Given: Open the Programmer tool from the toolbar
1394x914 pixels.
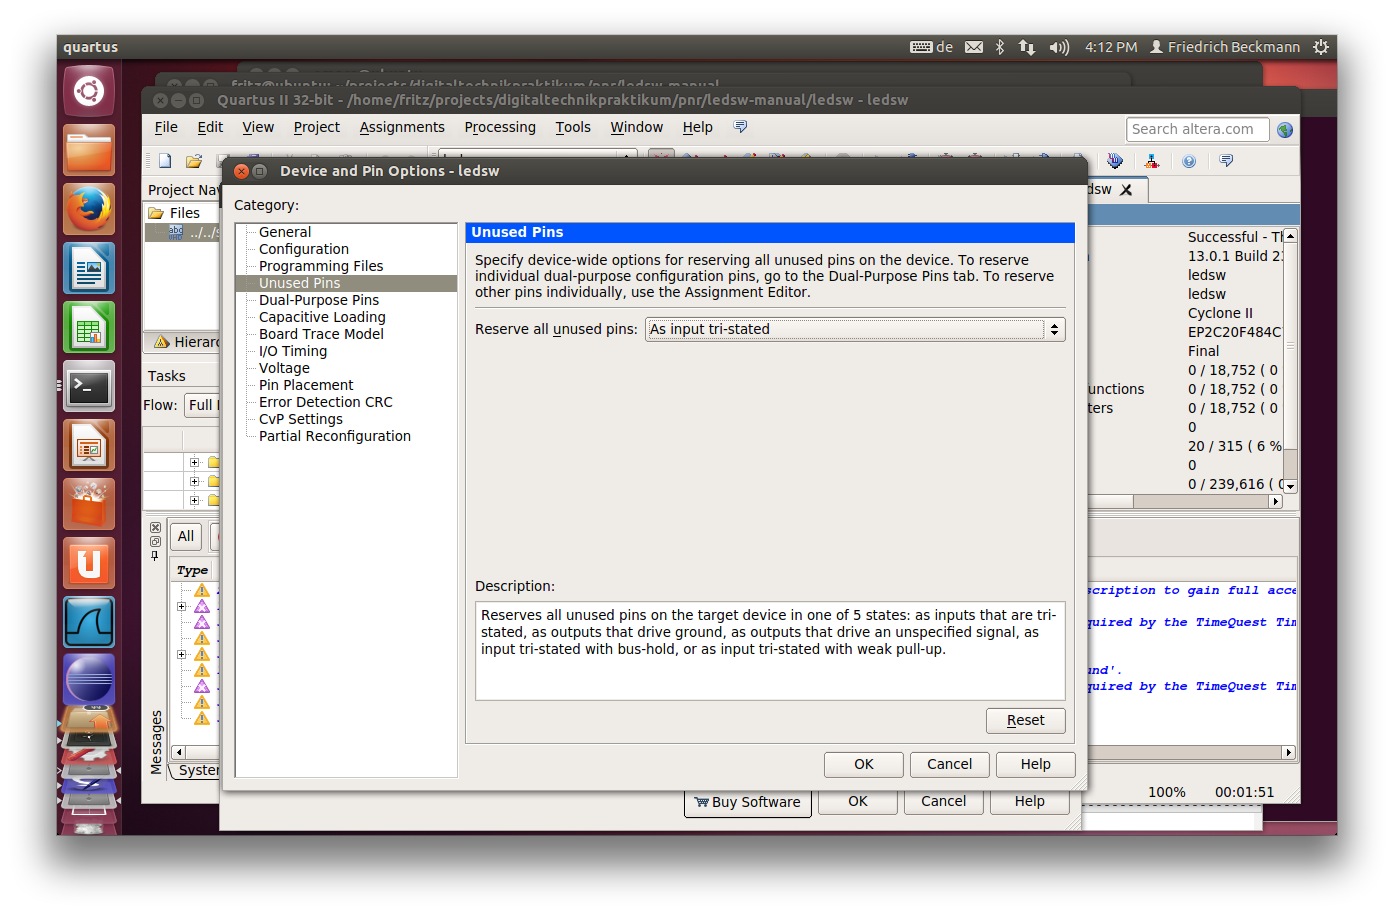Looking at the screenshot, I should (x=1115, y=161).
